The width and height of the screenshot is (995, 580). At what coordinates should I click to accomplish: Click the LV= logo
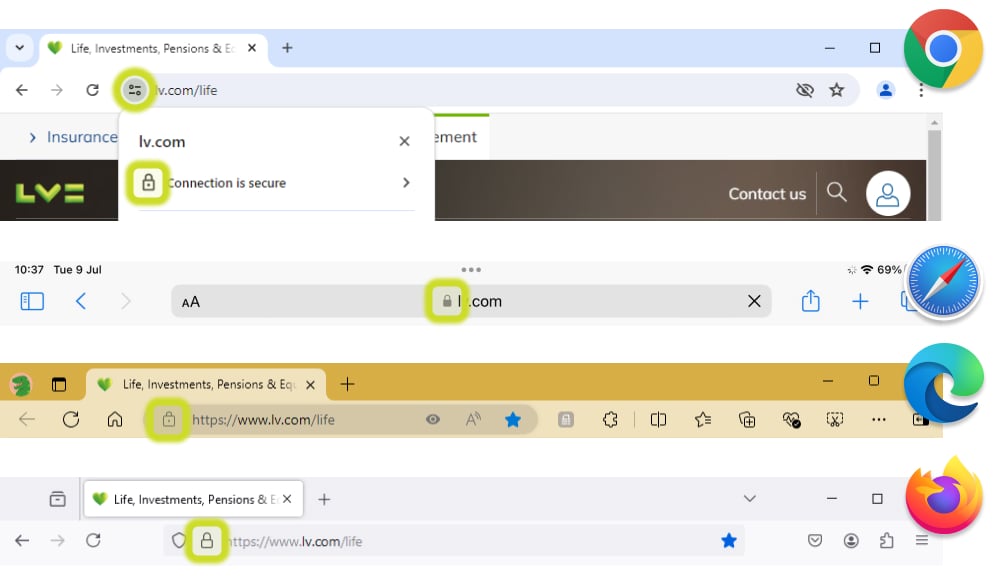[49, 193]
